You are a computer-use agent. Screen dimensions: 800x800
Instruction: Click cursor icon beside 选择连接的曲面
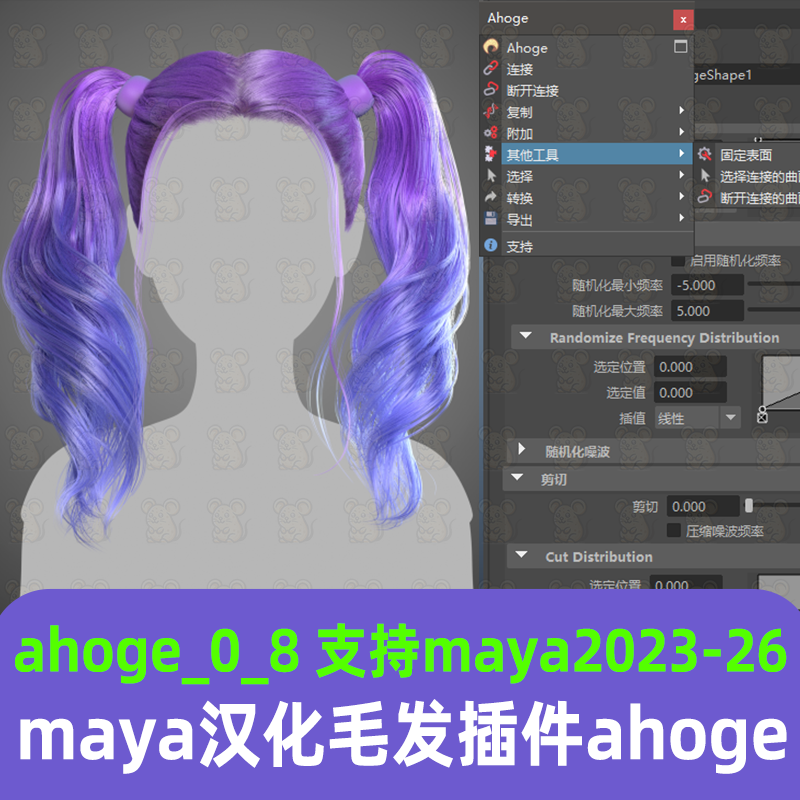pos(705,176)
